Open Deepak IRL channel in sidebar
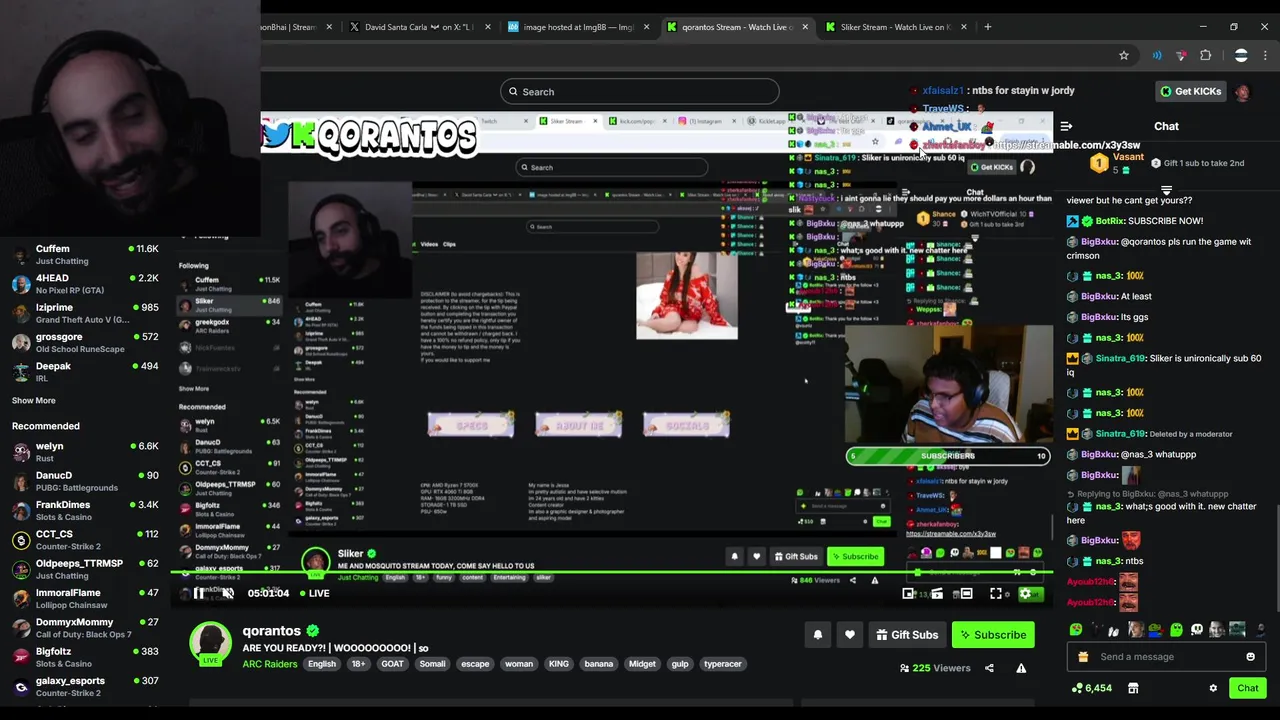This screenshot has width=1280, height=720. [x=84, y=372]
